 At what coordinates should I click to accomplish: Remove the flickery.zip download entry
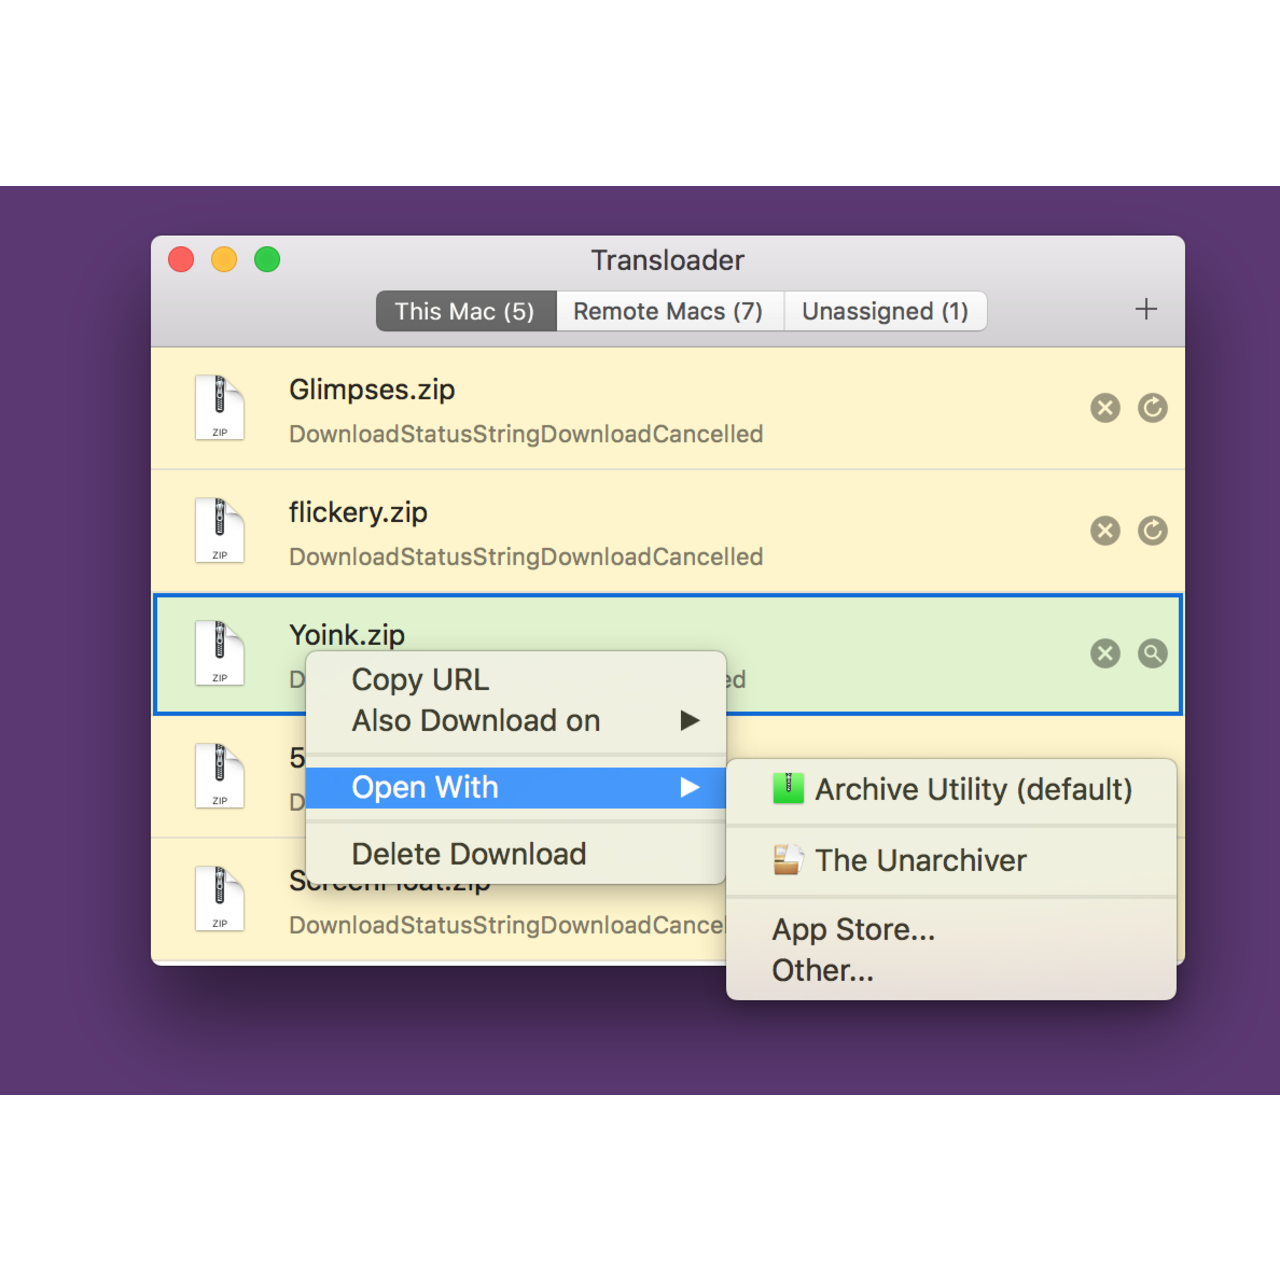(x=1105, y=531)
